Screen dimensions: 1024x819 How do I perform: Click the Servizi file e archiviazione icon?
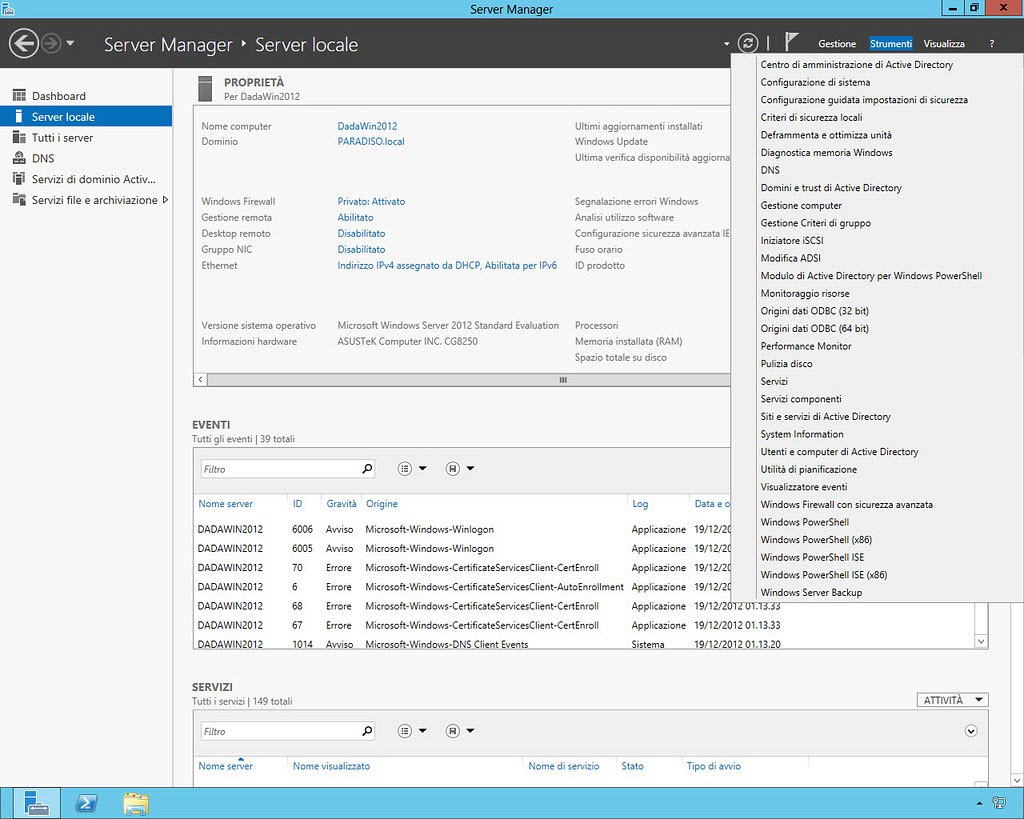click(19, 200)
